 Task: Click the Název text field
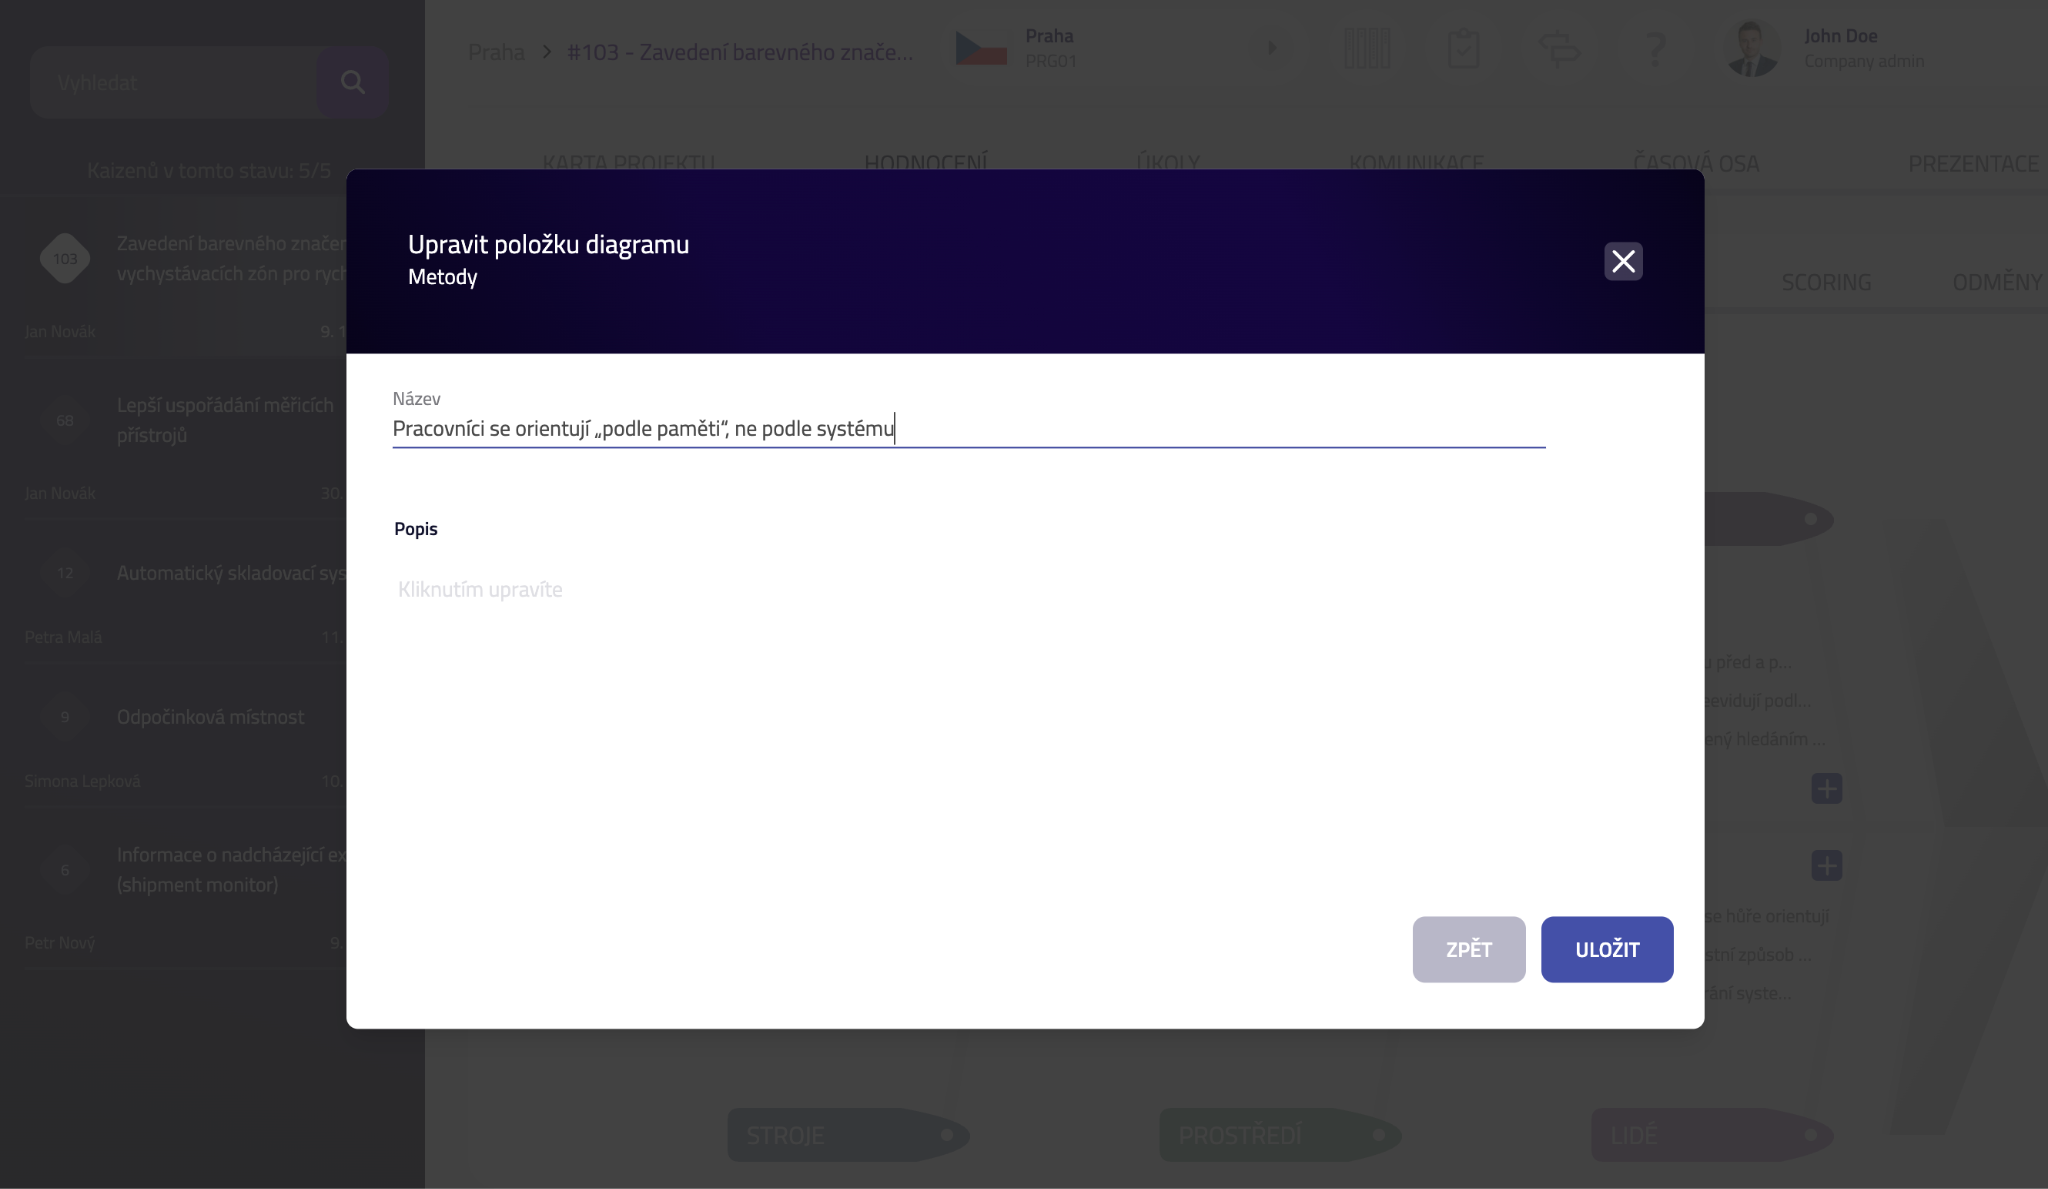(x=968, y=429)
